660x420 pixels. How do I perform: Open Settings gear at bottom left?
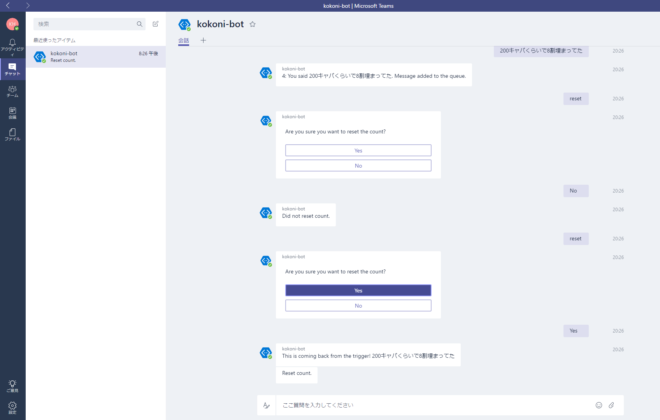[x=12, y=407]
